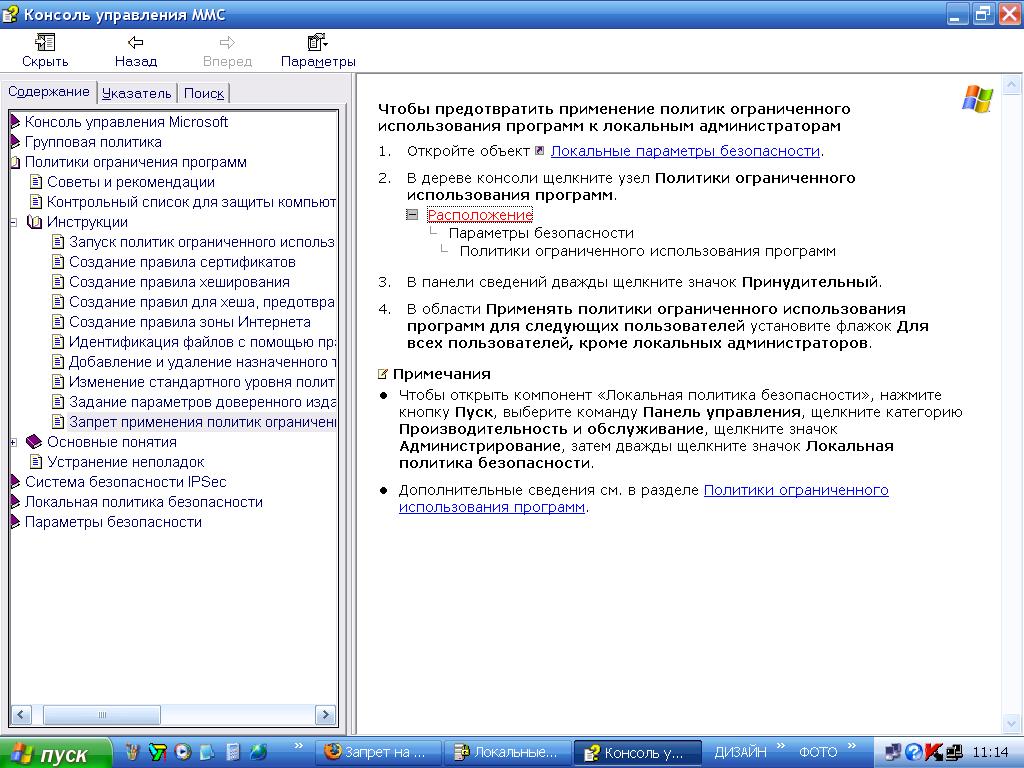Open Параметры безопасности book icon
Screen dimensions: 1024x768
pos(15,522)
